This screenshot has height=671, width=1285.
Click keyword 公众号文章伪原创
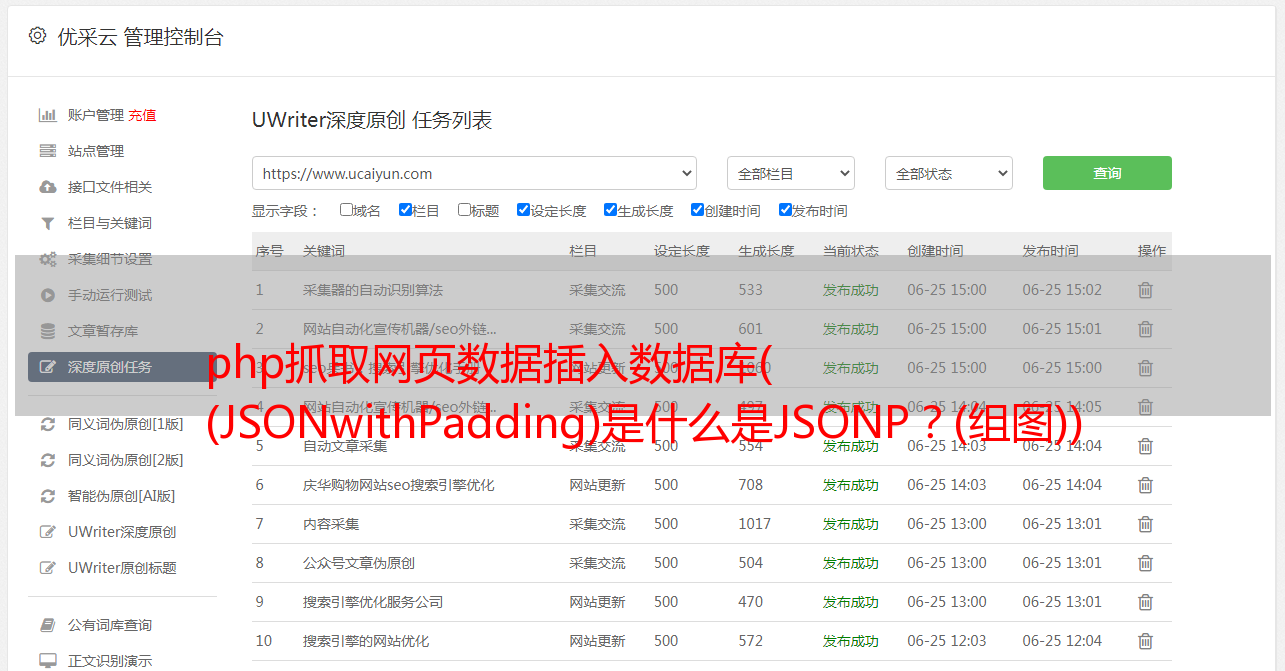[x=359, y=563]
